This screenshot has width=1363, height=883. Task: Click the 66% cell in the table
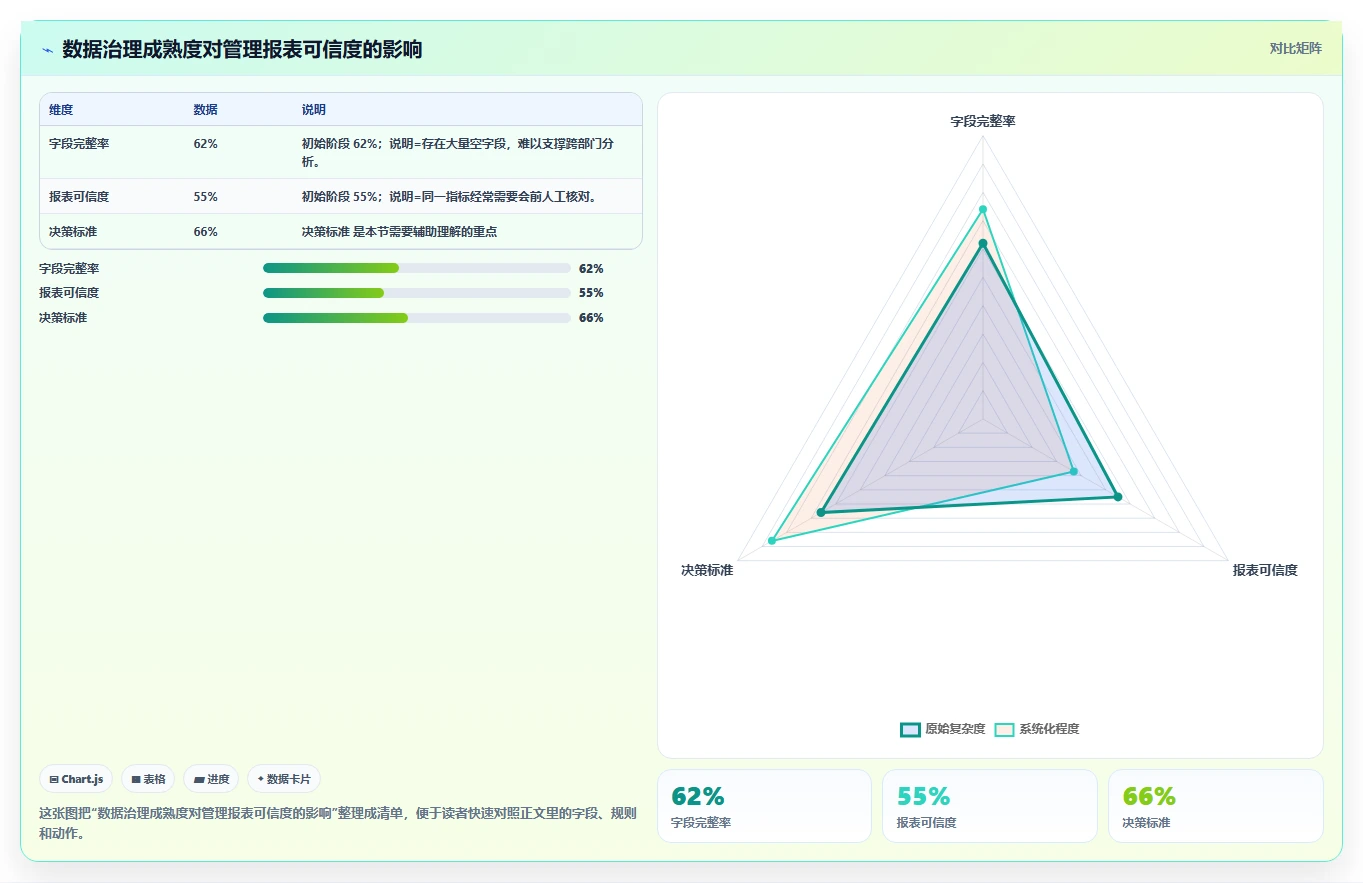pyautogui.click(x=205, y=231)
